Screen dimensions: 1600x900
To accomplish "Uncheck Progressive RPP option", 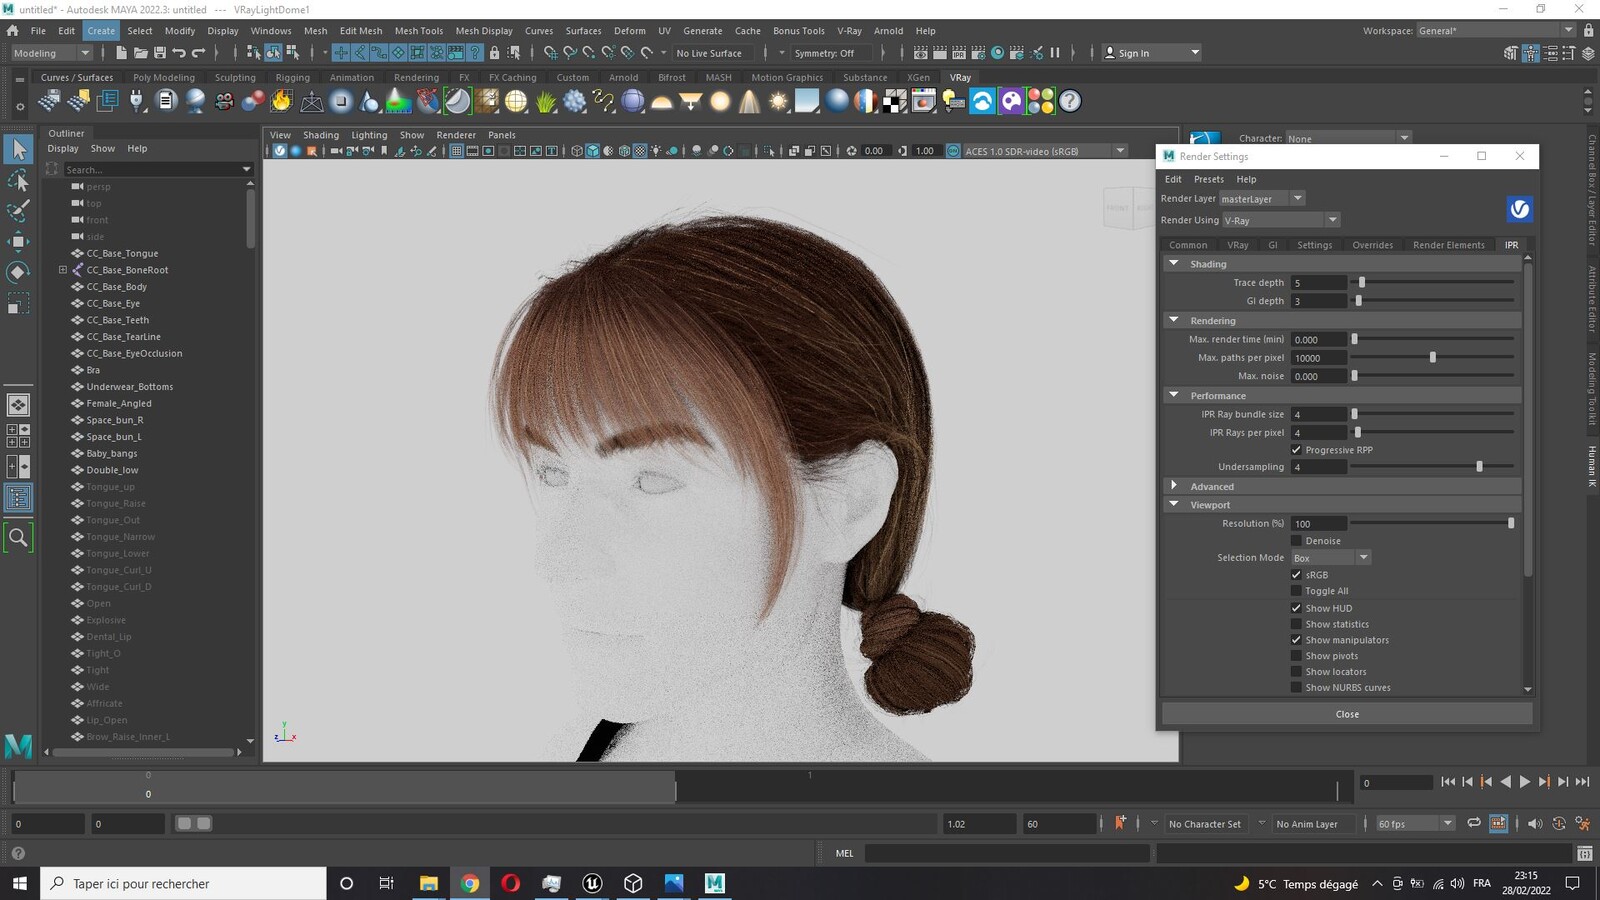I will click(x=1296, y=450).
